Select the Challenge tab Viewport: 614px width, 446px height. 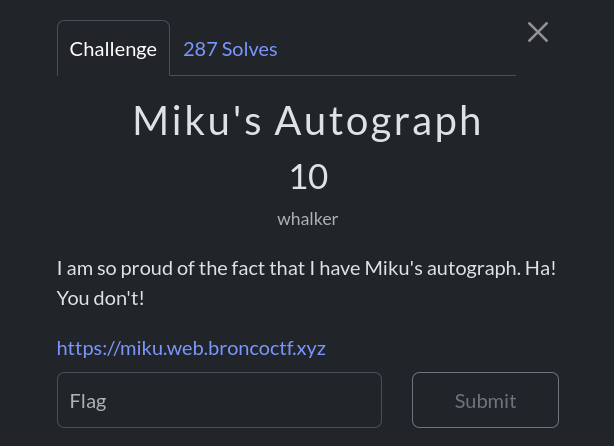[x=113, y=49]
